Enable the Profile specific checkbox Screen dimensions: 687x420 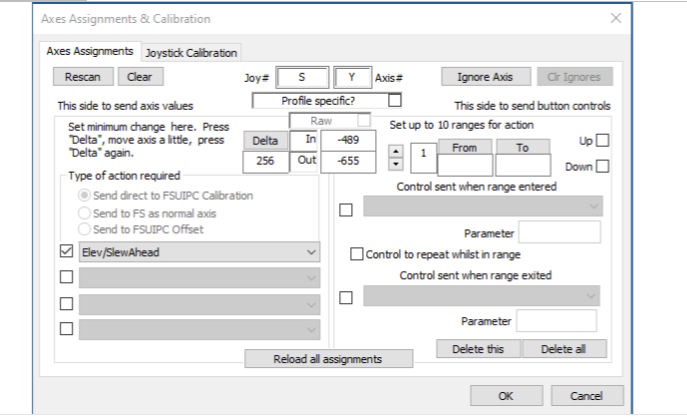pos(395,100)
